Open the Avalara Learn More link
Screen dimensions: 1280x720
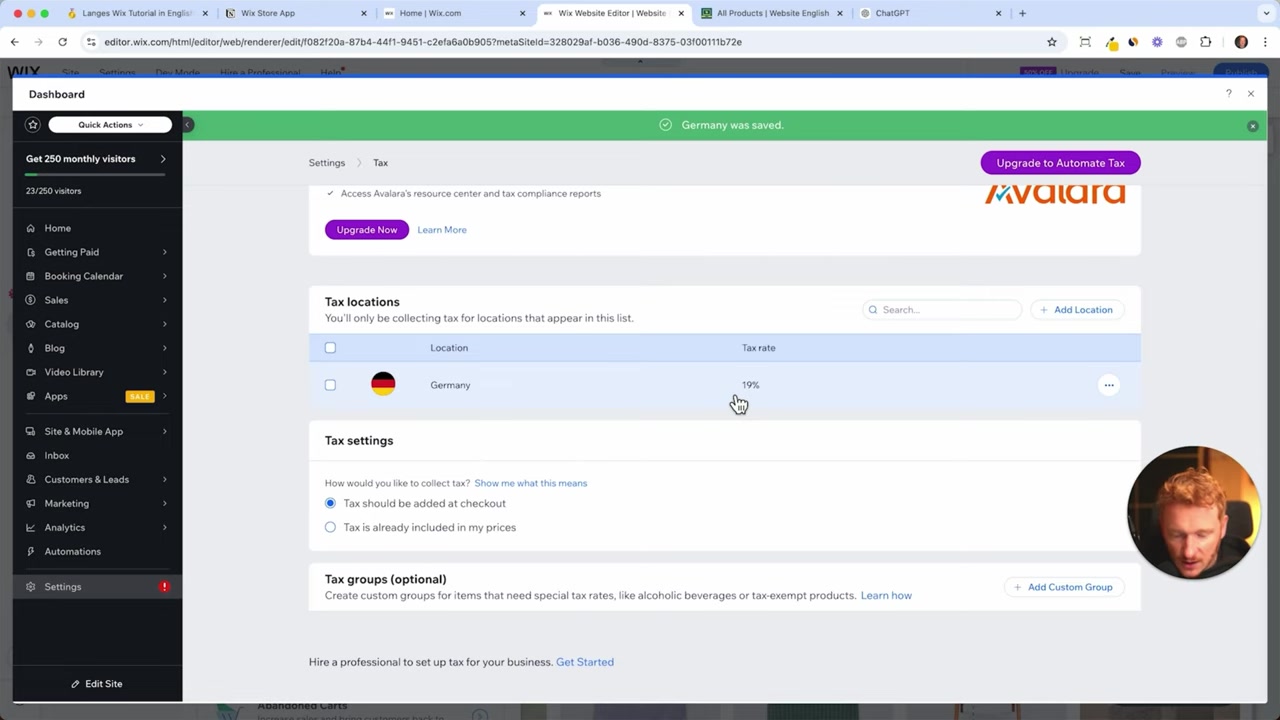pos(441,230)
